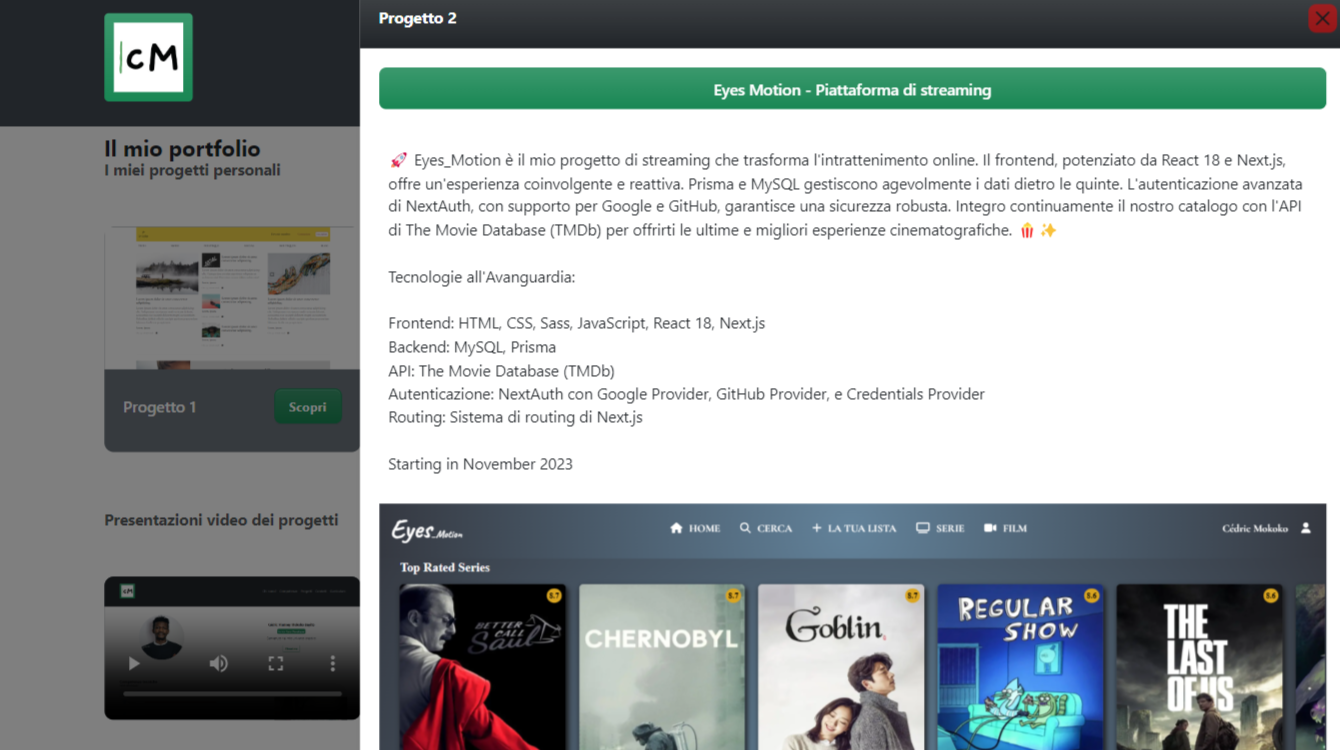1340x750 pixels.
Task: Click the Il mio portfolio heading
Action: pyautogui.click(x=182, y=149)
